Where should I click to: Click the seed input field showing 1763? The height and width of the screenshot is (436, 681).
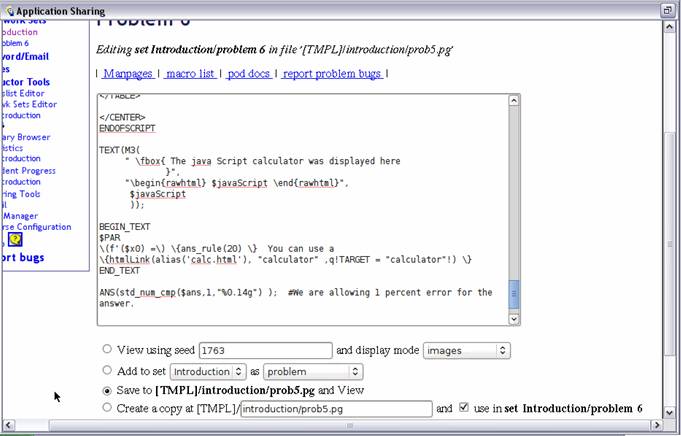pos(265,351)
